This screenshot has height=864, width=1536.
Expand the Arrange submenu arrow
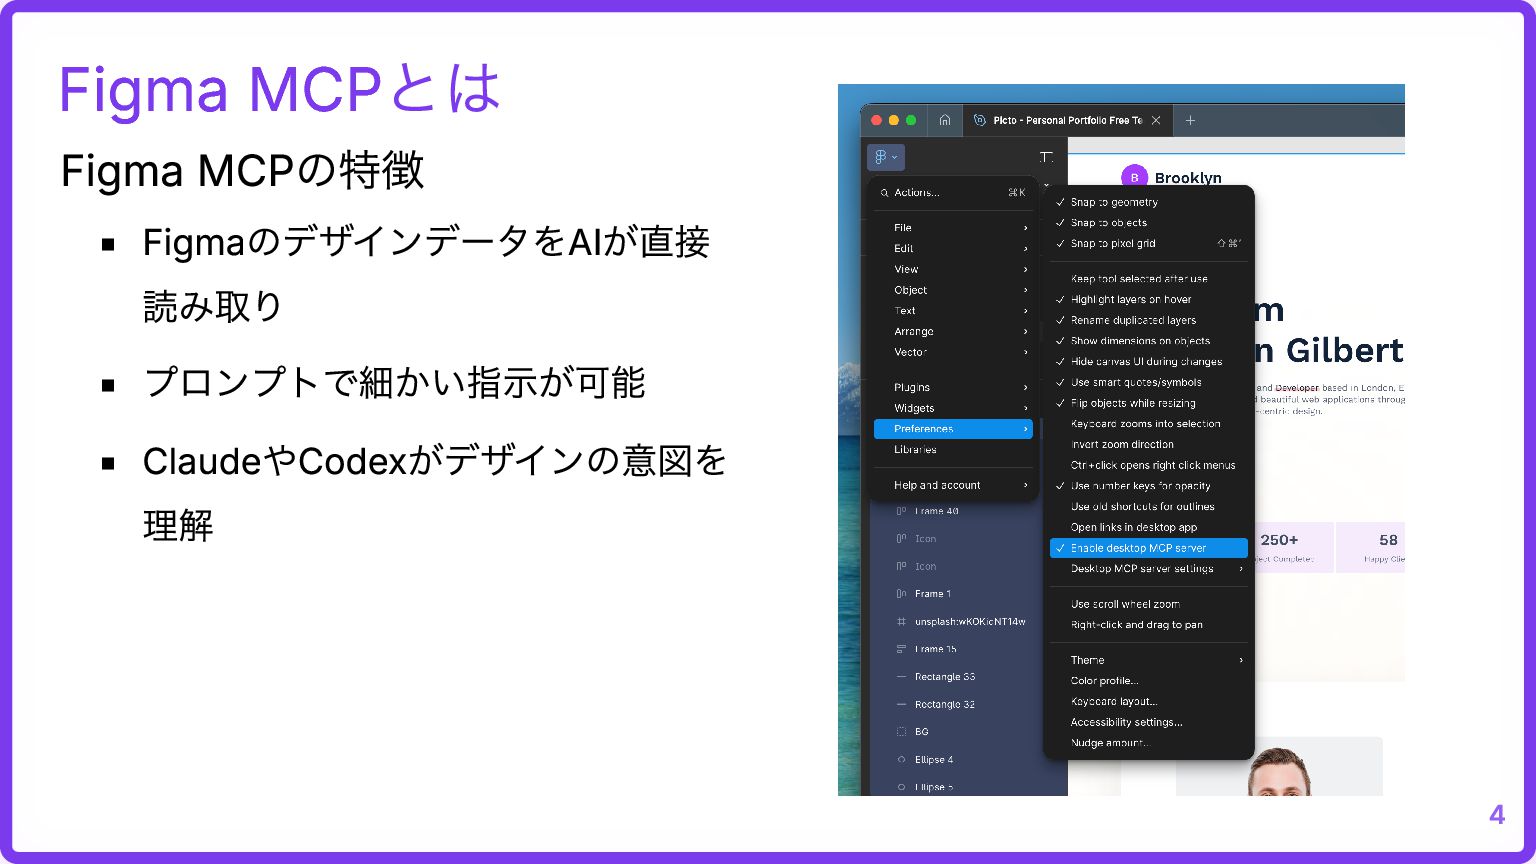(x=1026, y=331)
